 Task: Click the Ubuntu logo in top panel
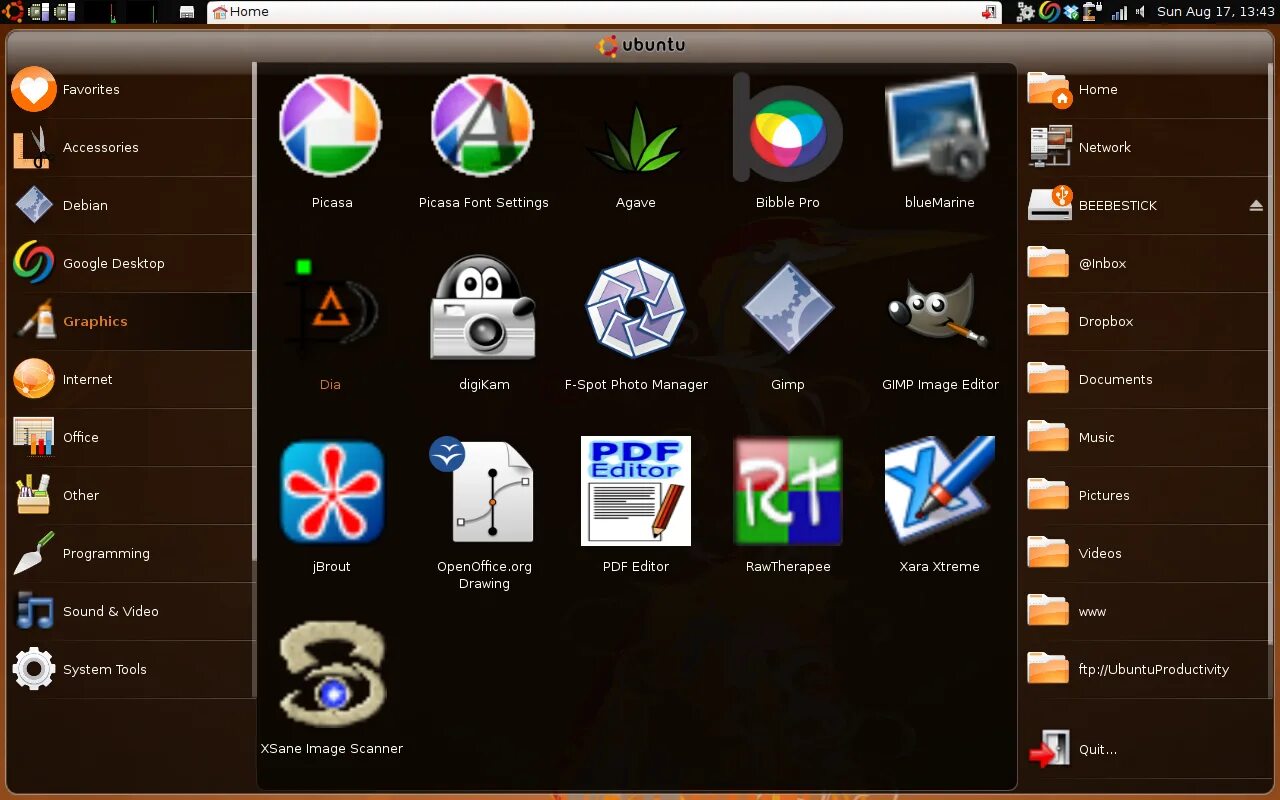12,12
